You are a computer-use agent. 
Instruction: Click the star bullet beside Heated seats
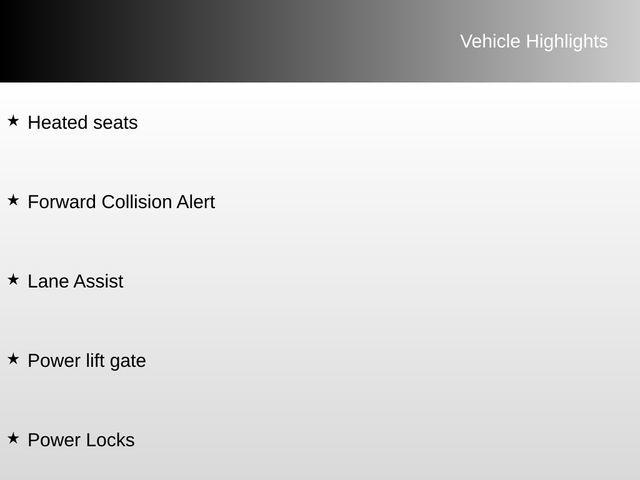[13, 121]
